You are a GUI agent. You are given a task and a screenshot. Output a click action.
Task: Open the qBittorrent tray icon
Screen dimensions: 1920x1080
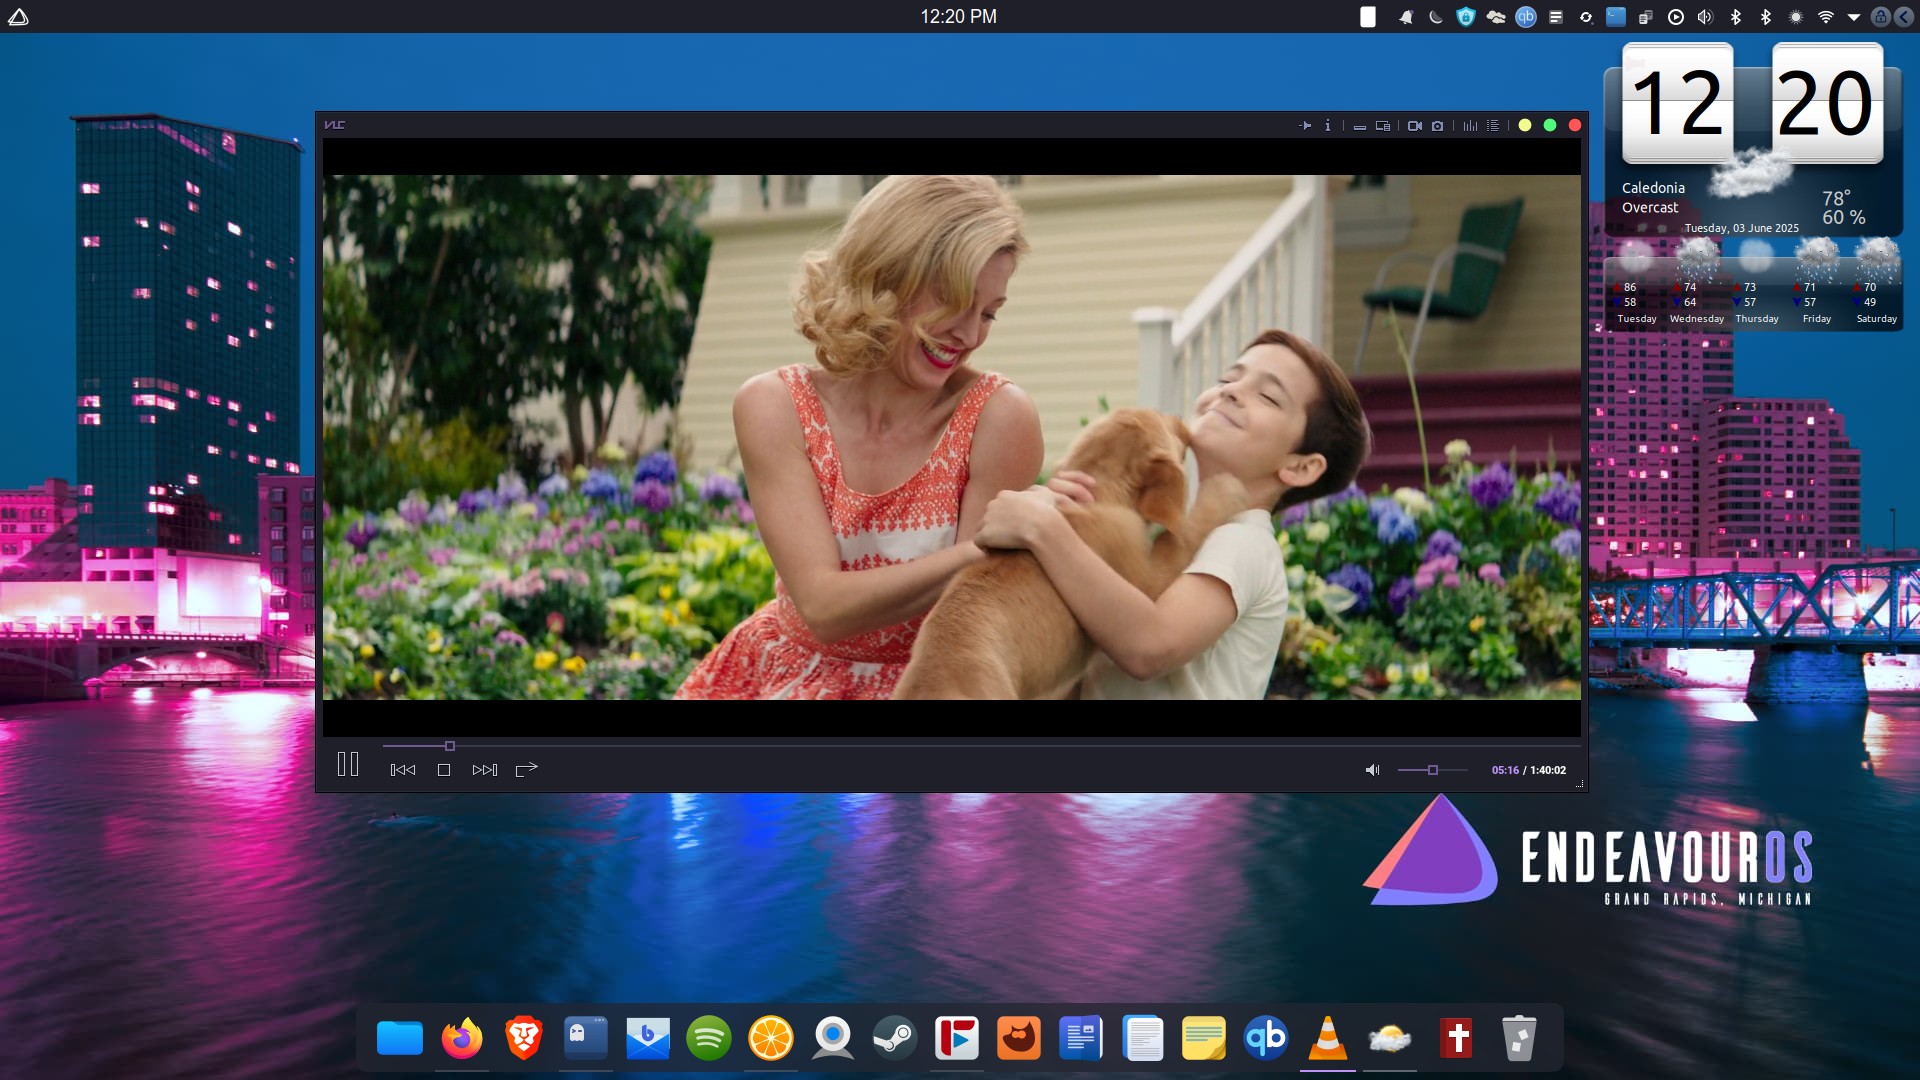1526,17
